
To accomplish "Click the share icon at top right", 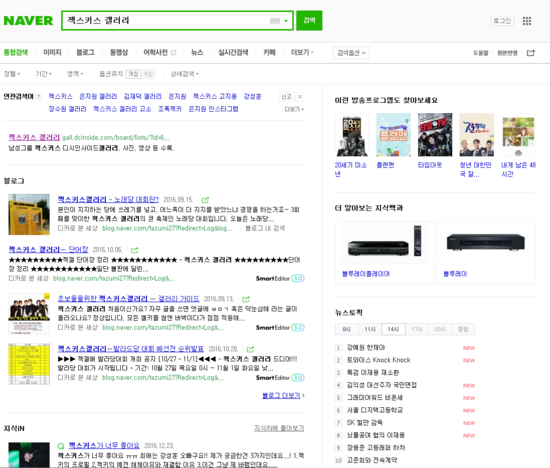I will (x=531, y=53).
